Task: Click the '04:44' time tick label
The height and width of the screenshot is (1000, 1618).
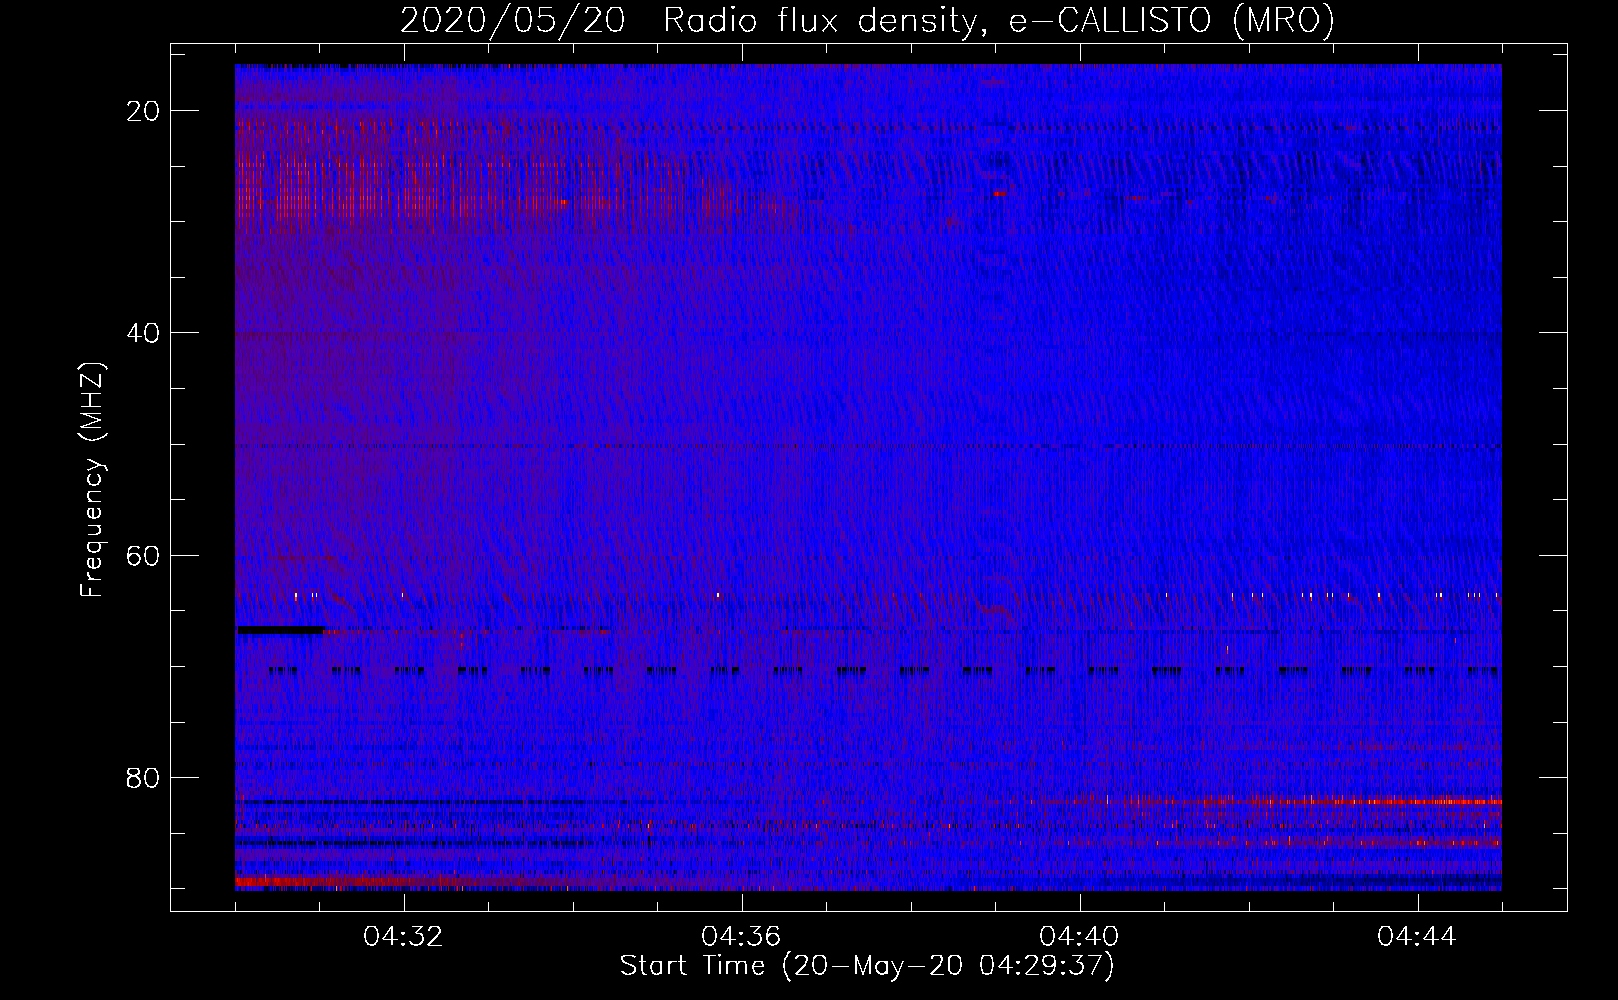Action: [1417, 937]
